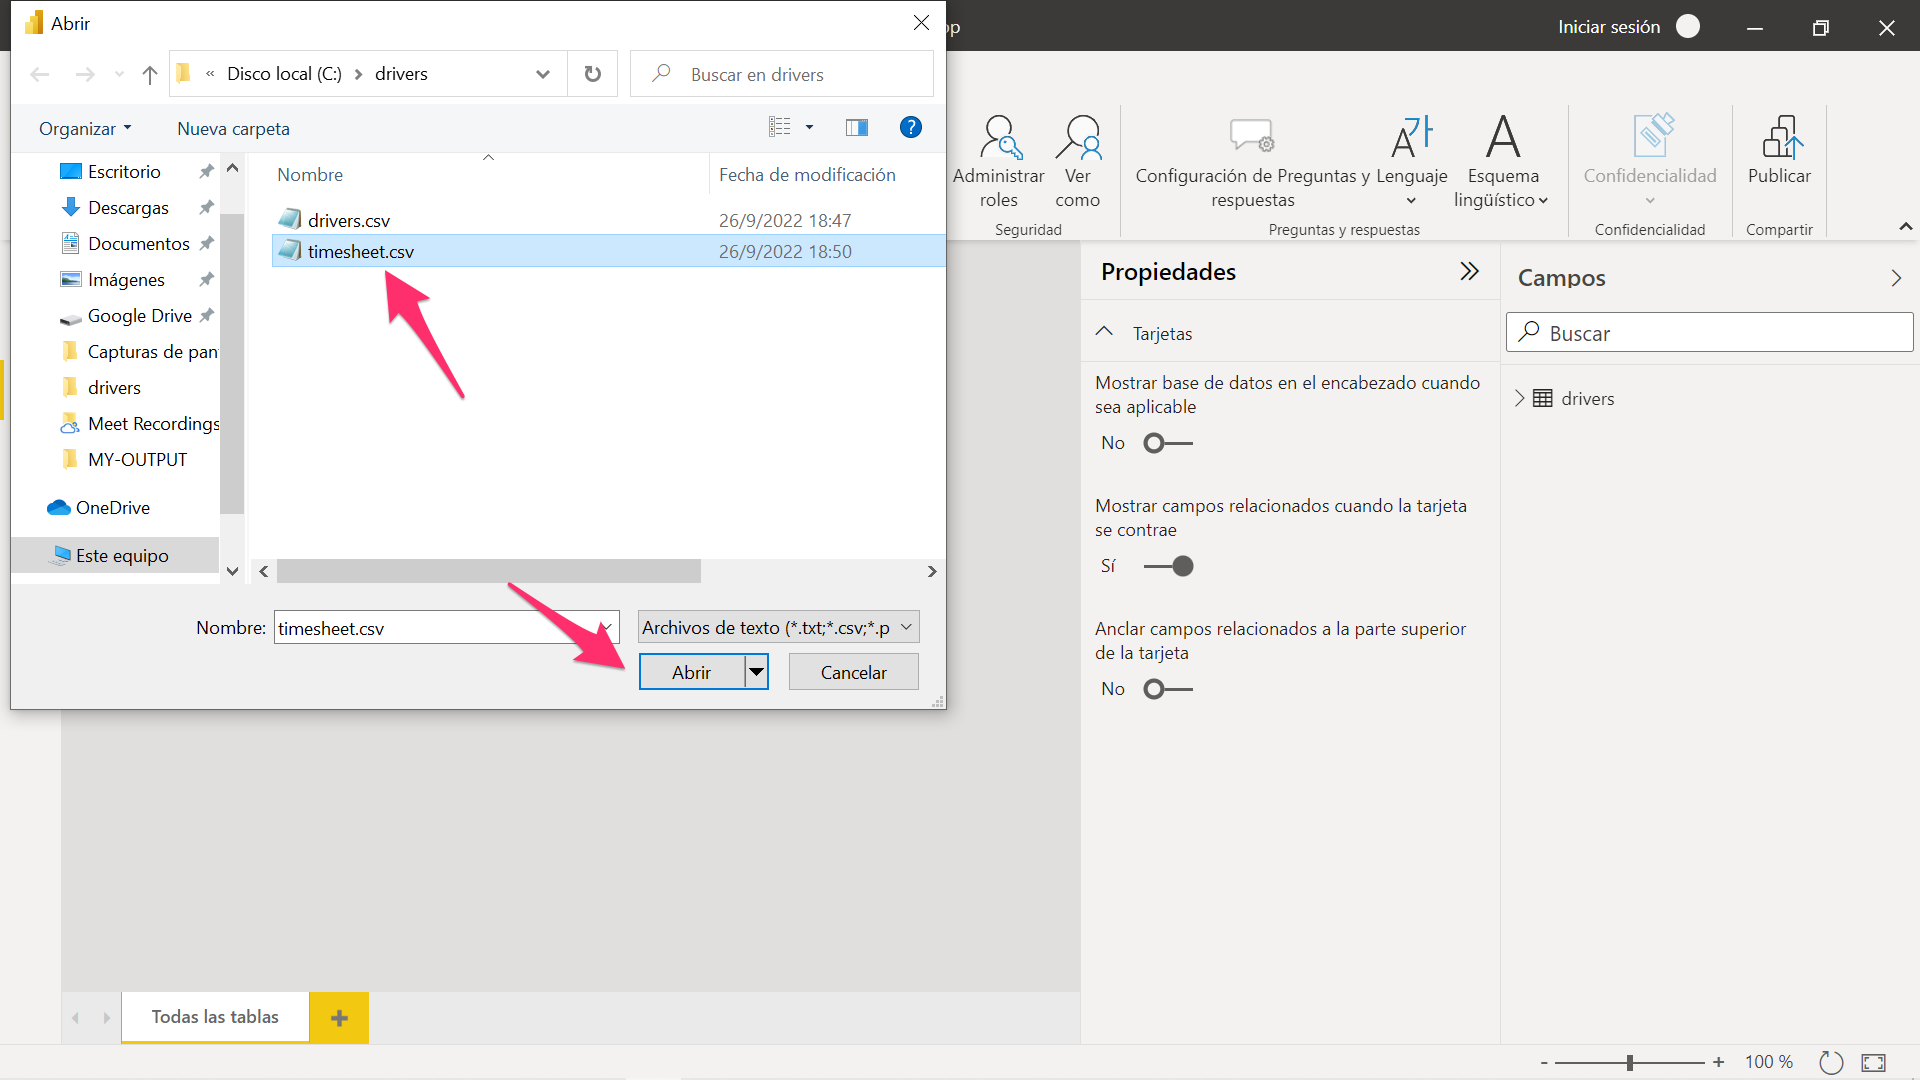
Task: Collapse the Propiedades pane double chevron
Action: tap(1469, 271)
